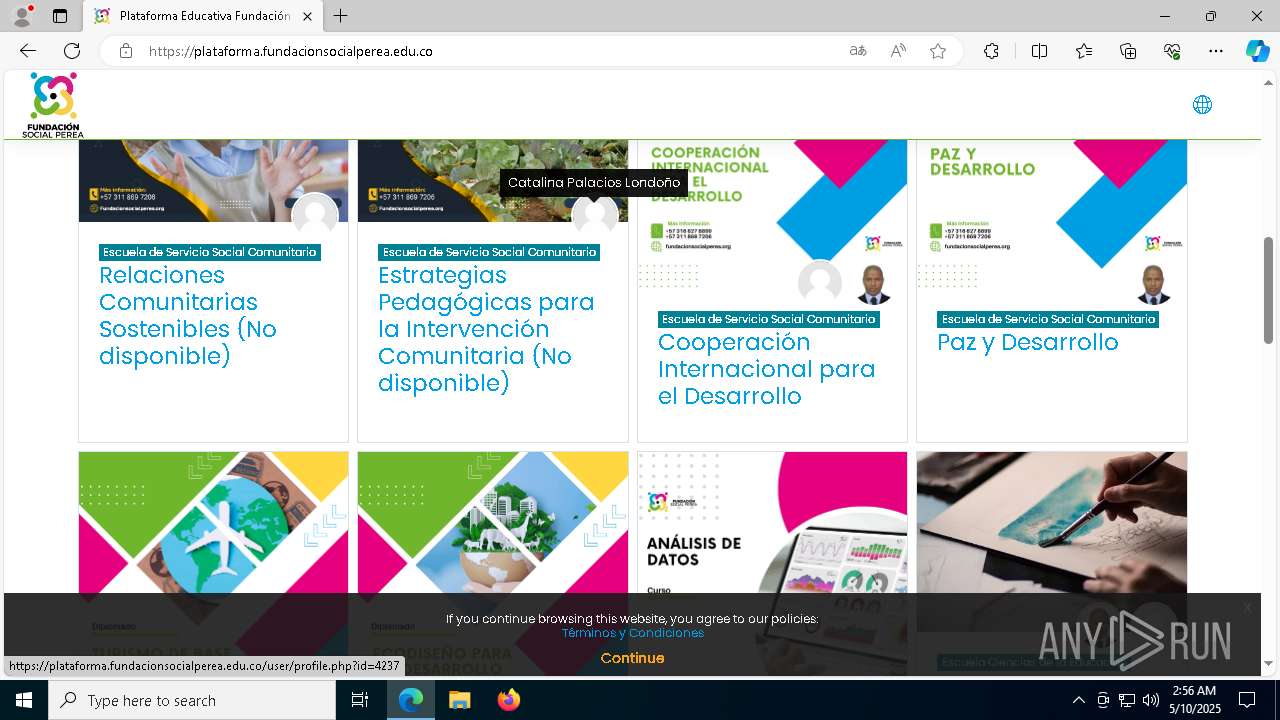Click the Fundación Social Perea logo
The width and height of the screenshot is (1280, 720).
53,105
